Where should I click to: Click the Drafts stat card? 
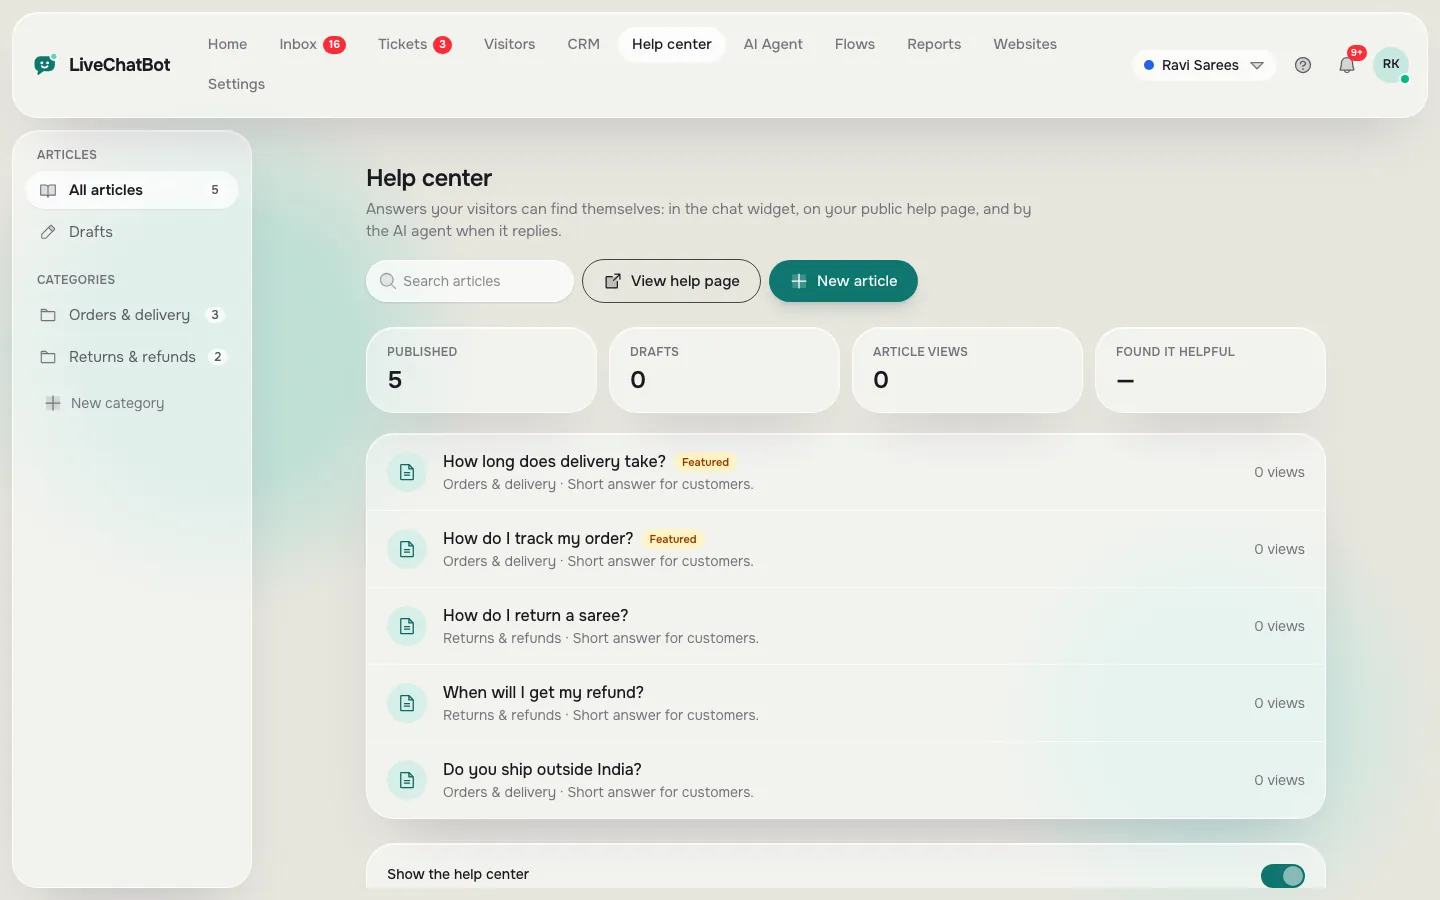click(724, 370)
